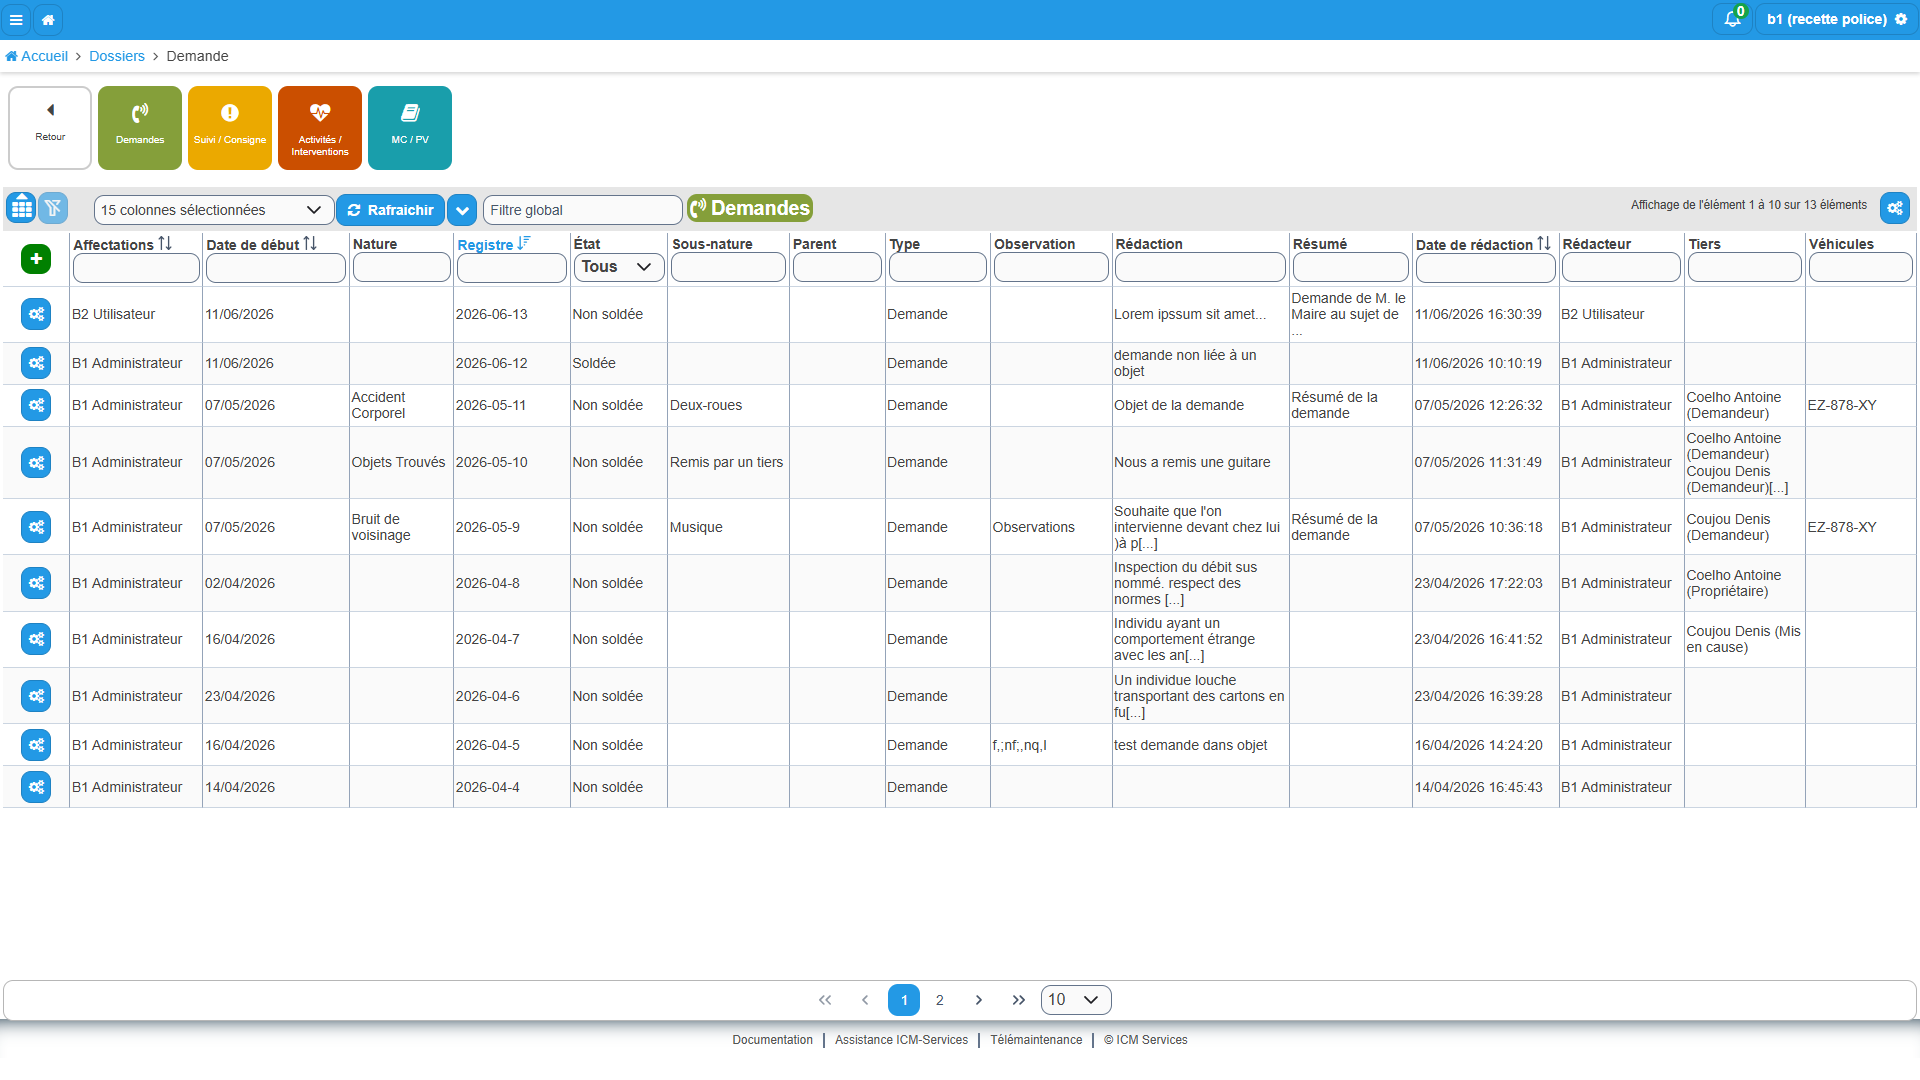Jump to the last page
This screenshot has width=1920, height=1080.
1018,1000
